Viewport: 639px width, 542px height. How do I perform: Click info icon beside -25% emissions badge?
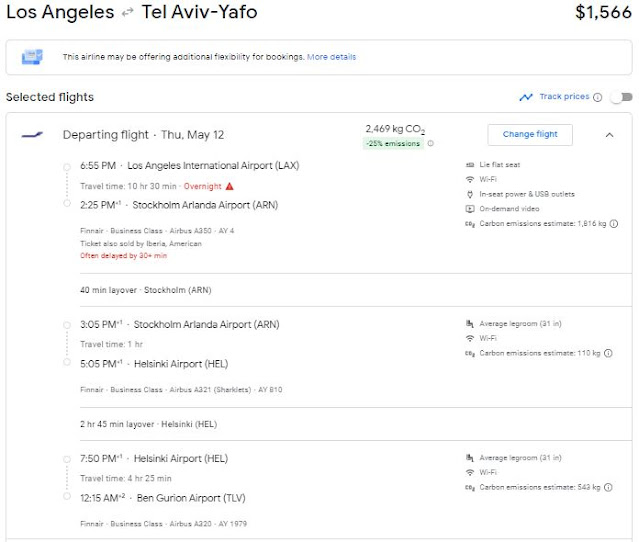point(431,144)
